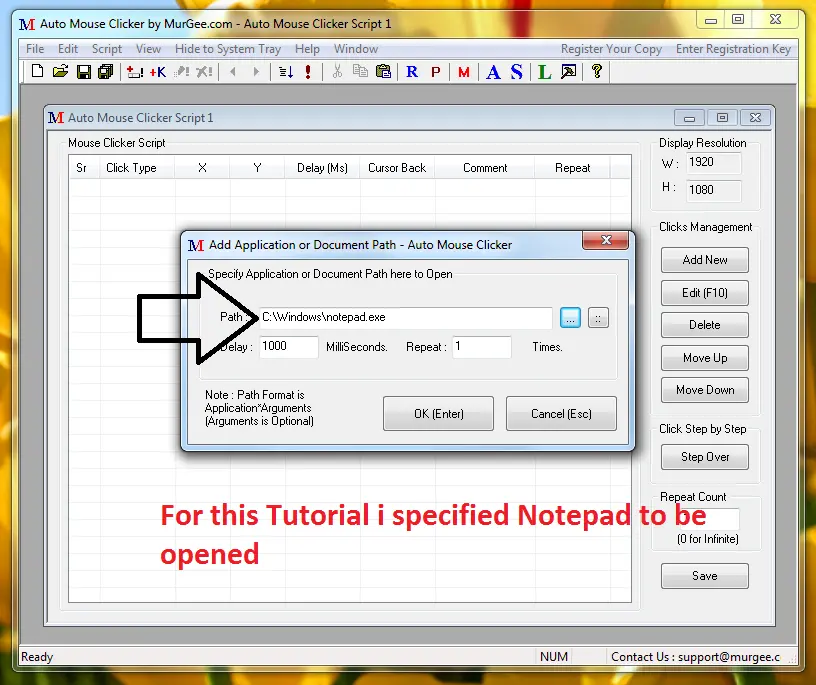Click the dark red P toolbar icon

point(436,72)
